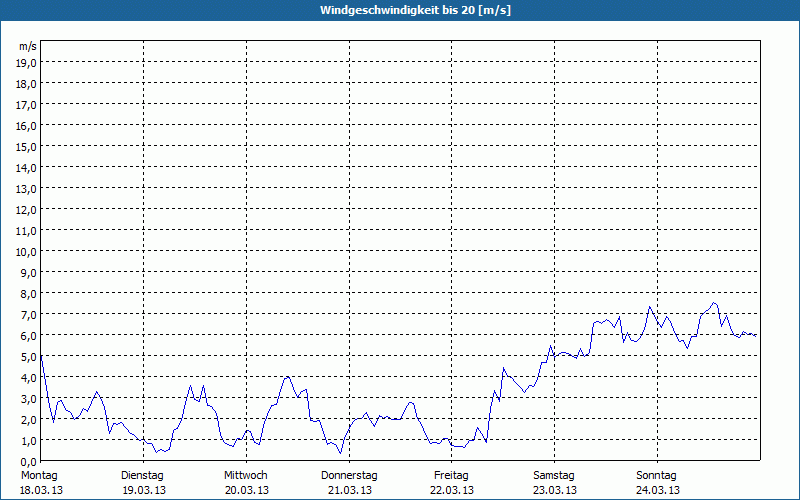Click the '13,0' y-axis label
800x500 pixels.
click(27, 189)
